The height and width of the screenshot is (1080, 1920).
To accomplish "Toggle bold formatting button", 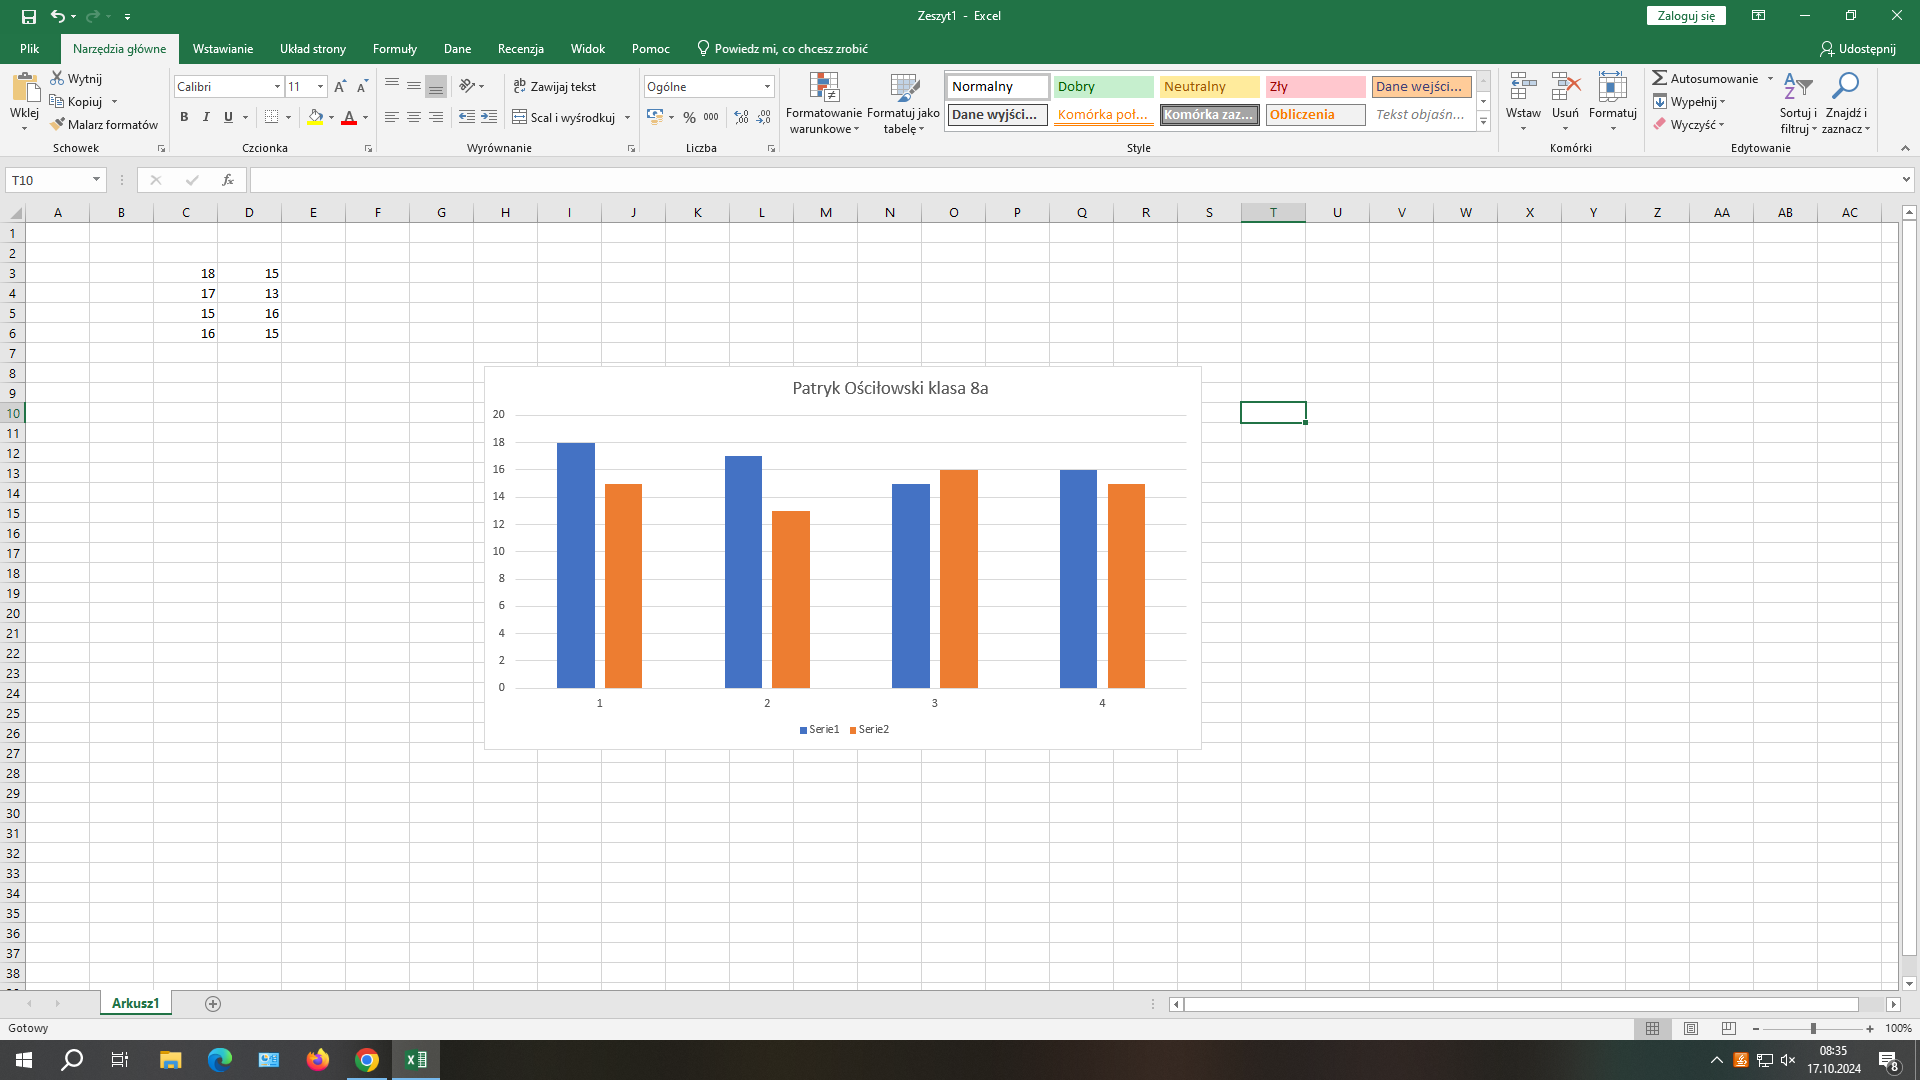I will (x=184, y=117).
